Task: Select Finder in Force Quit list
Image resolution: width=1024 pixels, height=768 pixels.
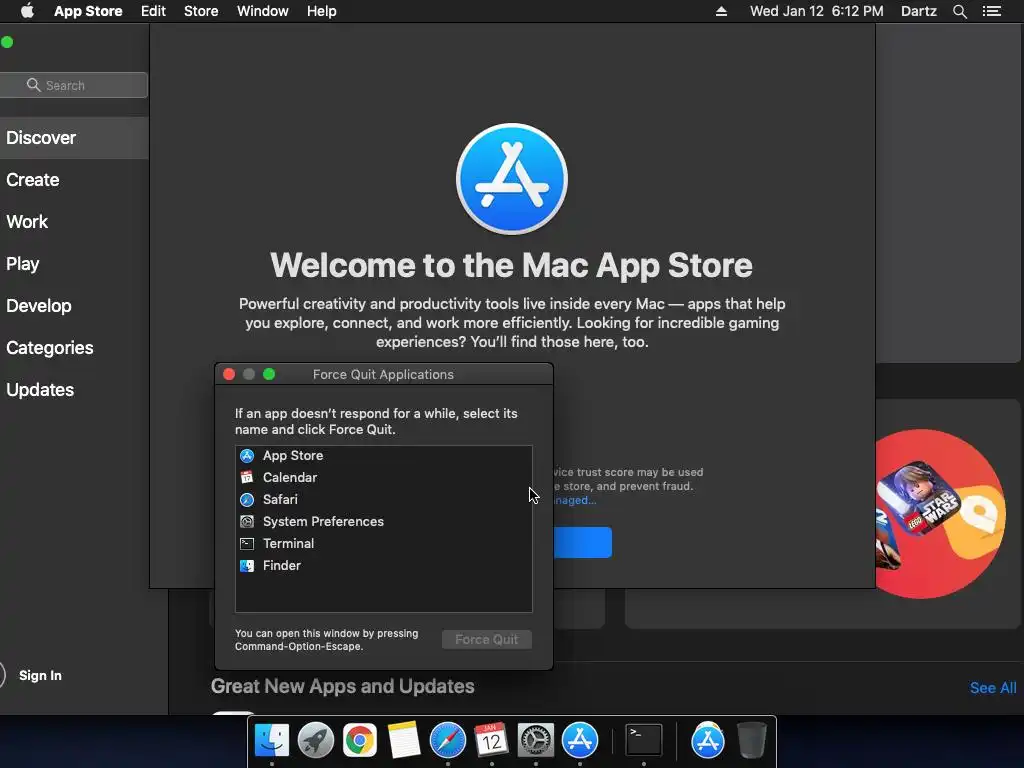Action: click(x=383, y=566)
